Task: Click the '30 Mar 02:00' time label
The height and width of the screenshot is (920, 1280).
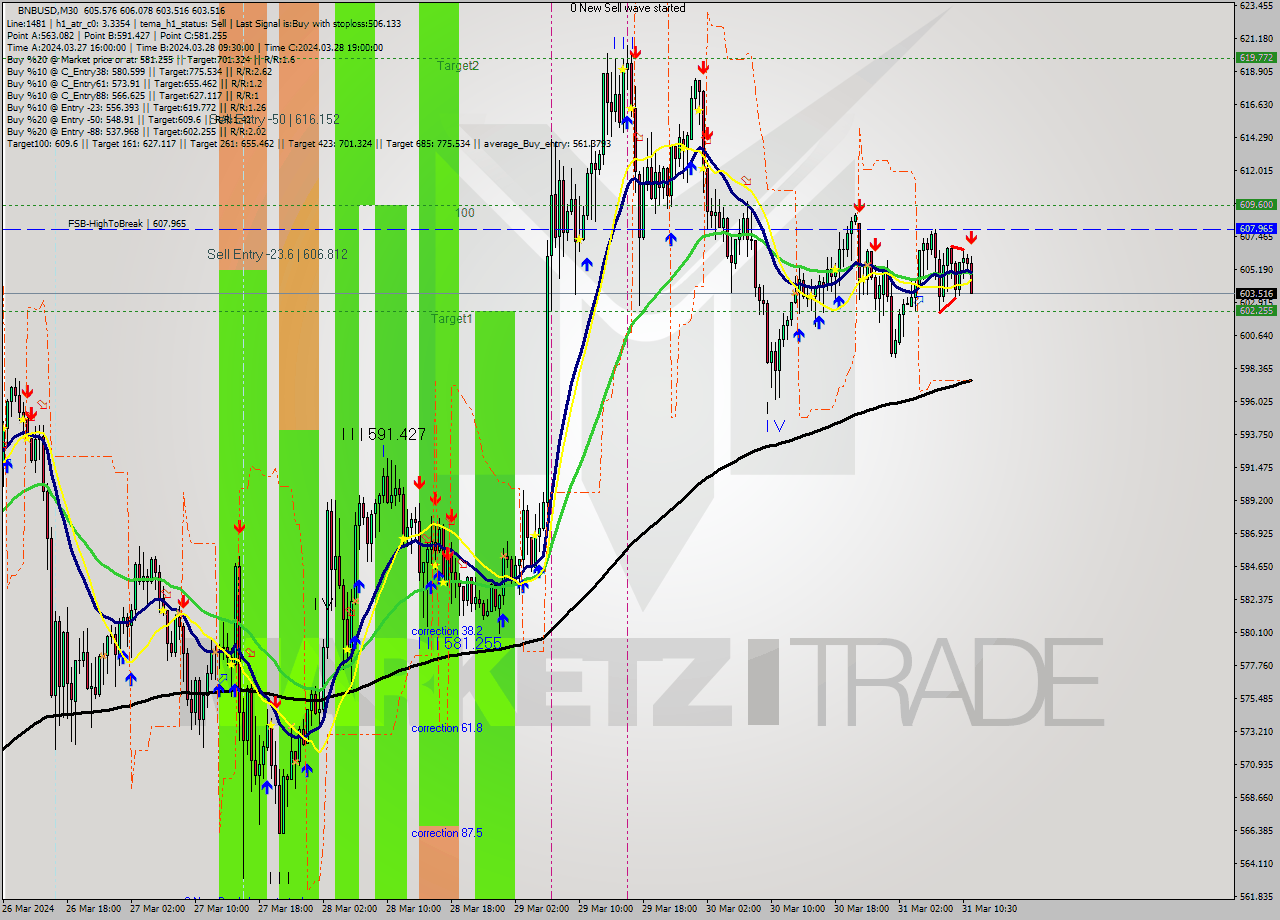Action: (x=733, y=909)
